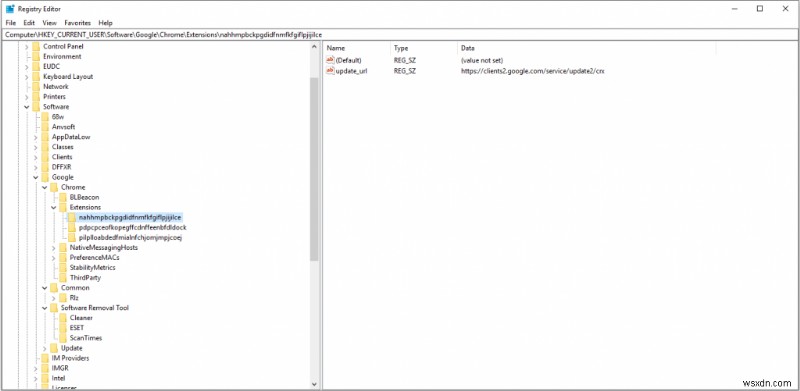Select the update_url value name
The image size is (800, 391).
click(351, 71)
